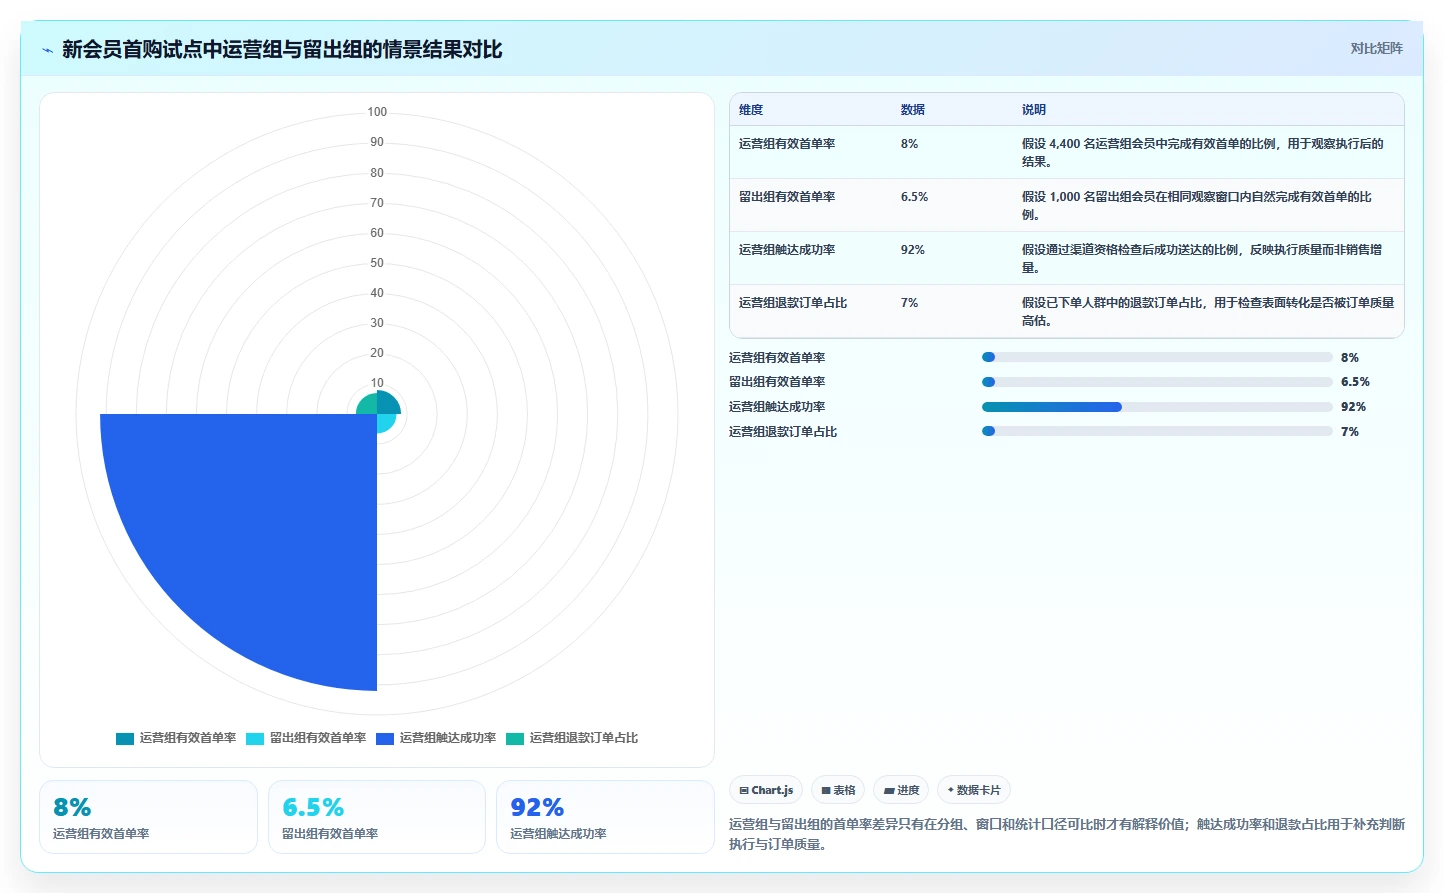Click the 留出组有效首单率 progress bar
Viewport: 1444px width, 893px height.
(1157, 382)
